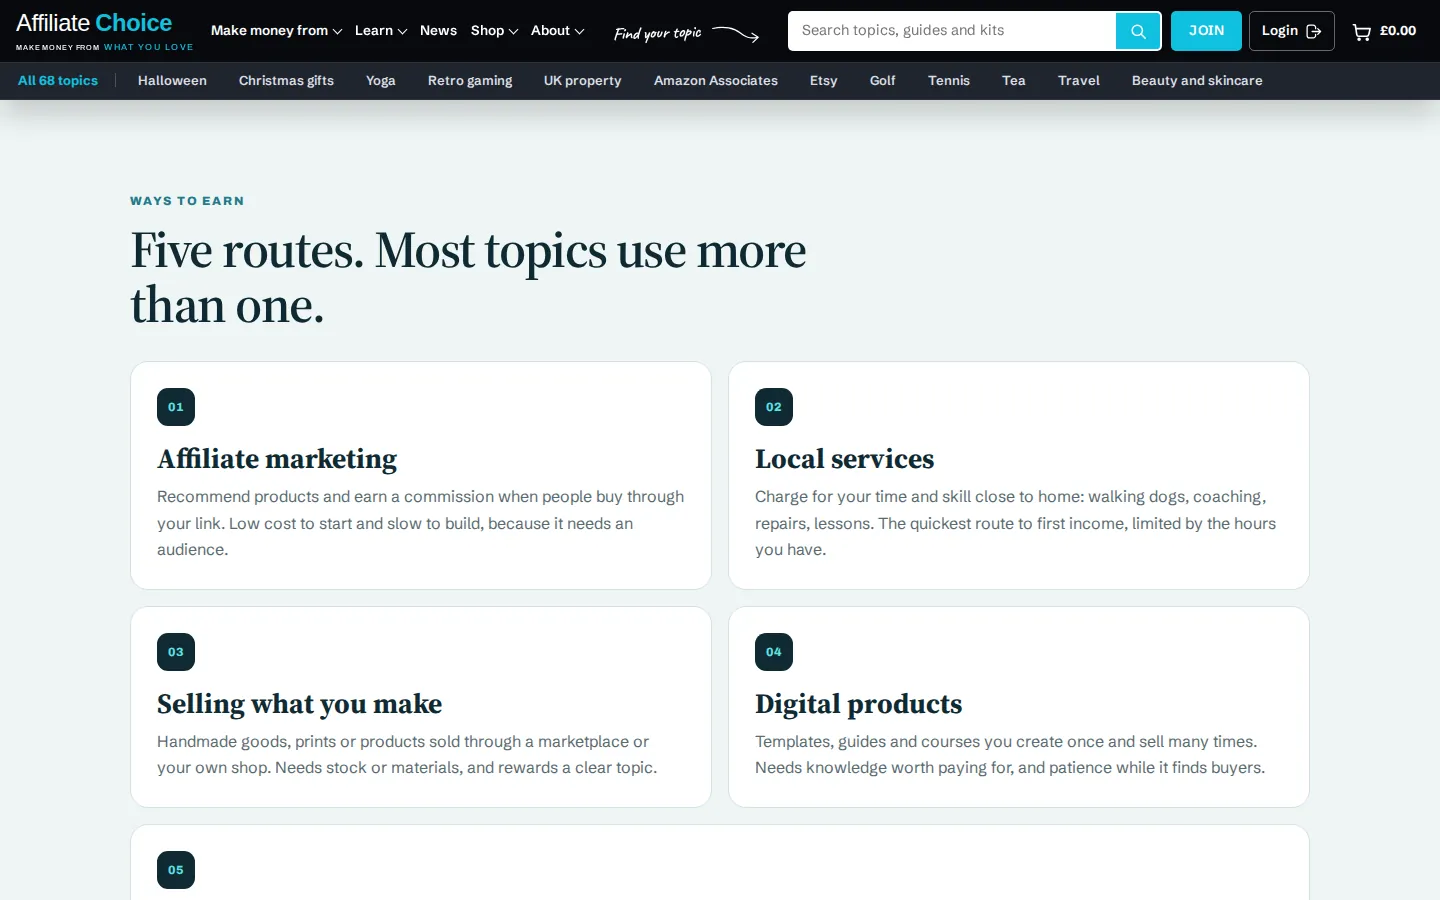This screenshot has height=900, width=1440.
Task: Click the WAYS TO EARN label
Action: [x=187, y=201]
